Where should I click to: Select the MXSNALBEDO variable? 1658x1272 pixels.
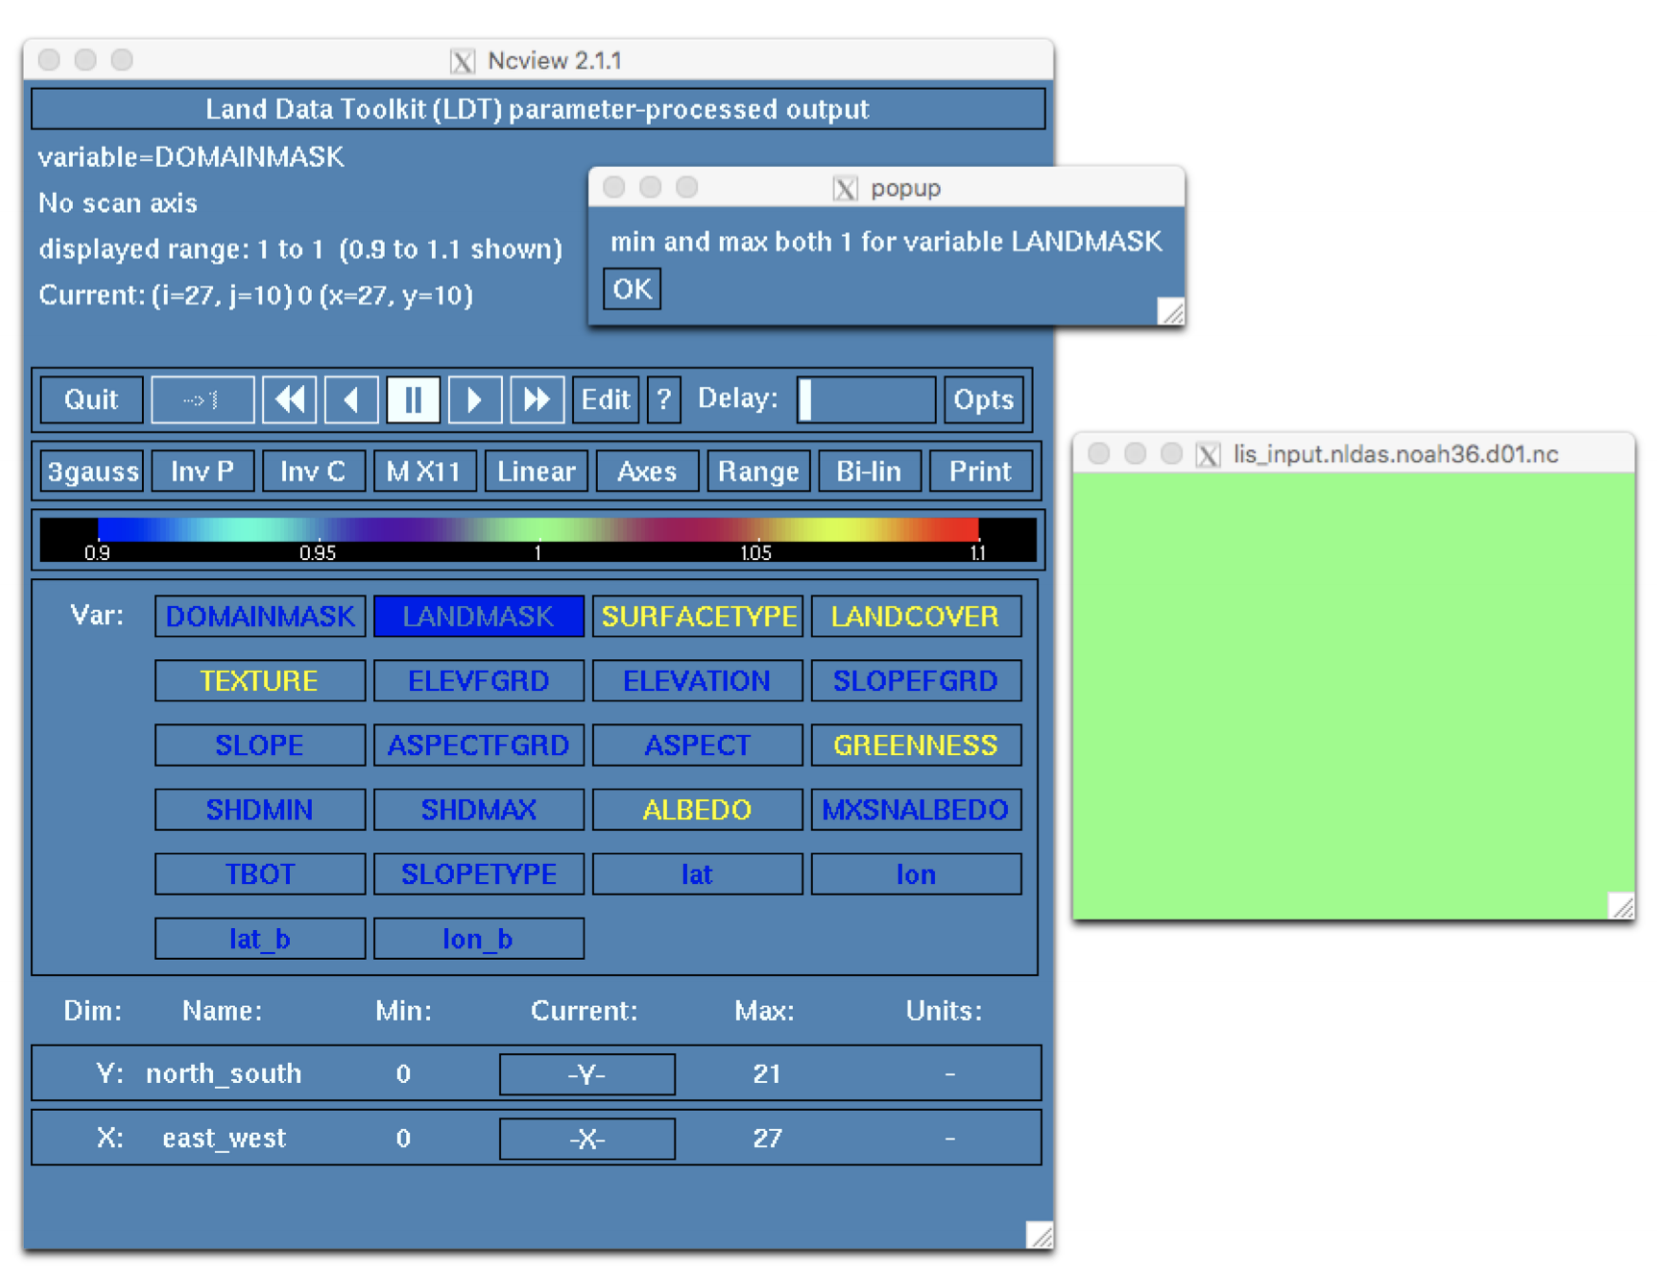[916, 810]
